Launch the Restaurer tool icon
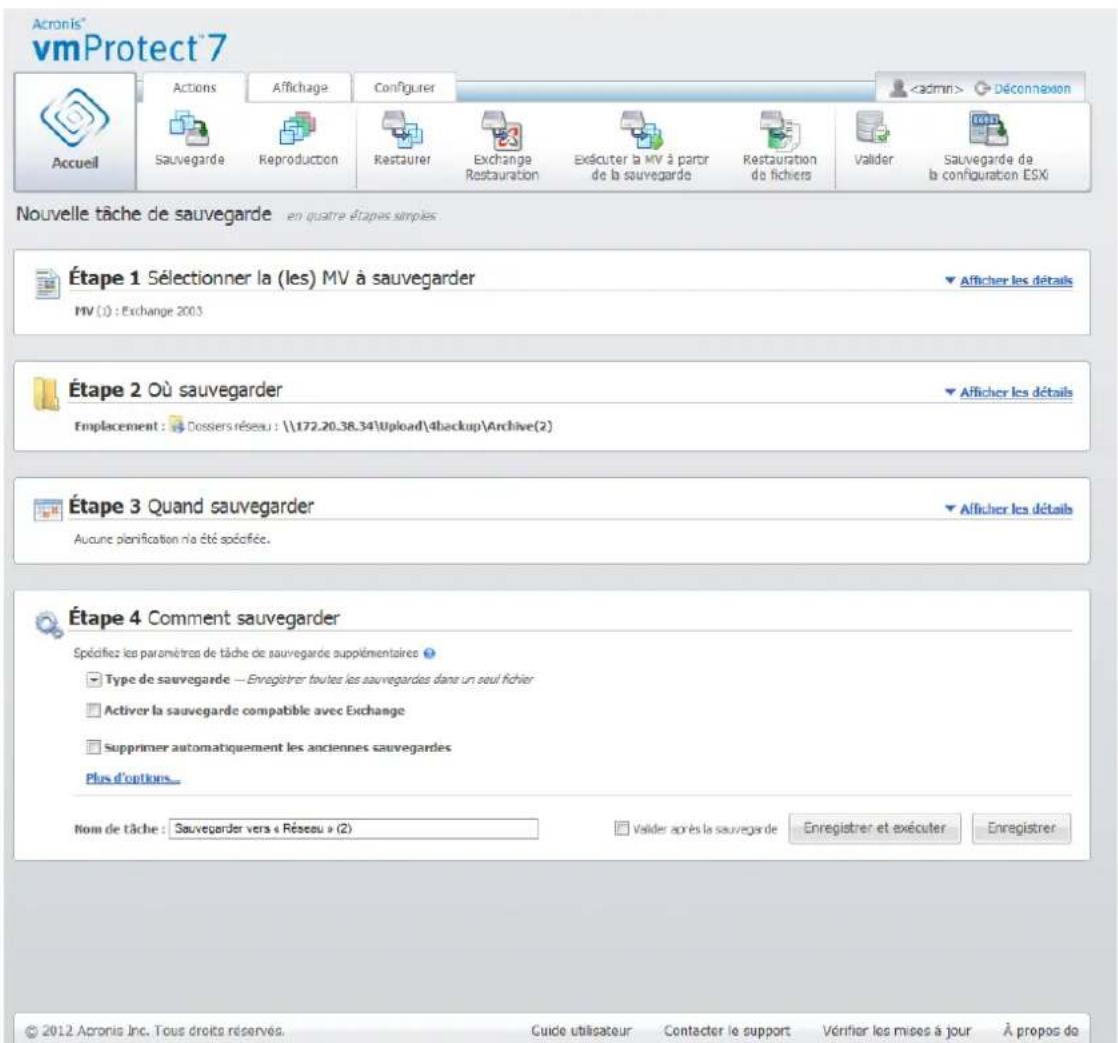Viewport: 1118px width, 1043px height. click(x=402, y=128)
